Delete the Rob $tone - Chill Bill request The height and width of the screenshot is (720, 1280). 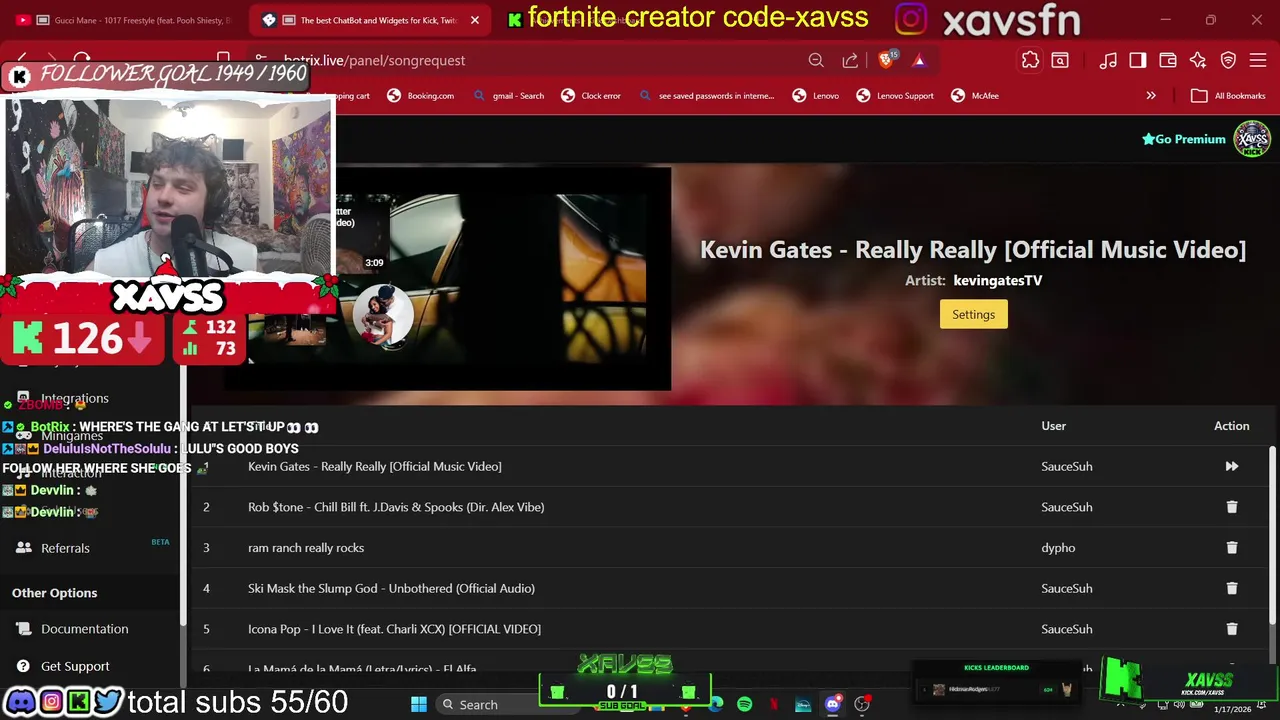click(1231, 507)
